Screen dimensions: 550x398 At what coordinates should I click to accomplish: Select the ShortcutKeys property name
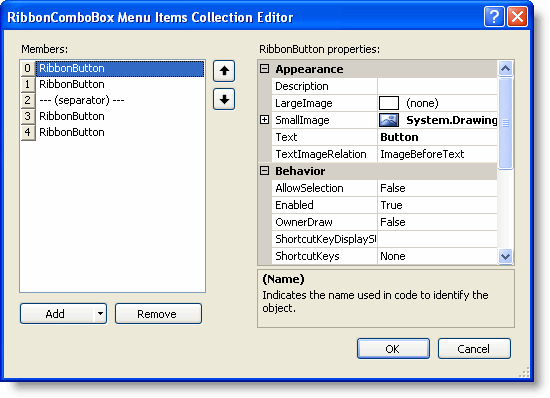pyautogui.click(x=324, y=256)
